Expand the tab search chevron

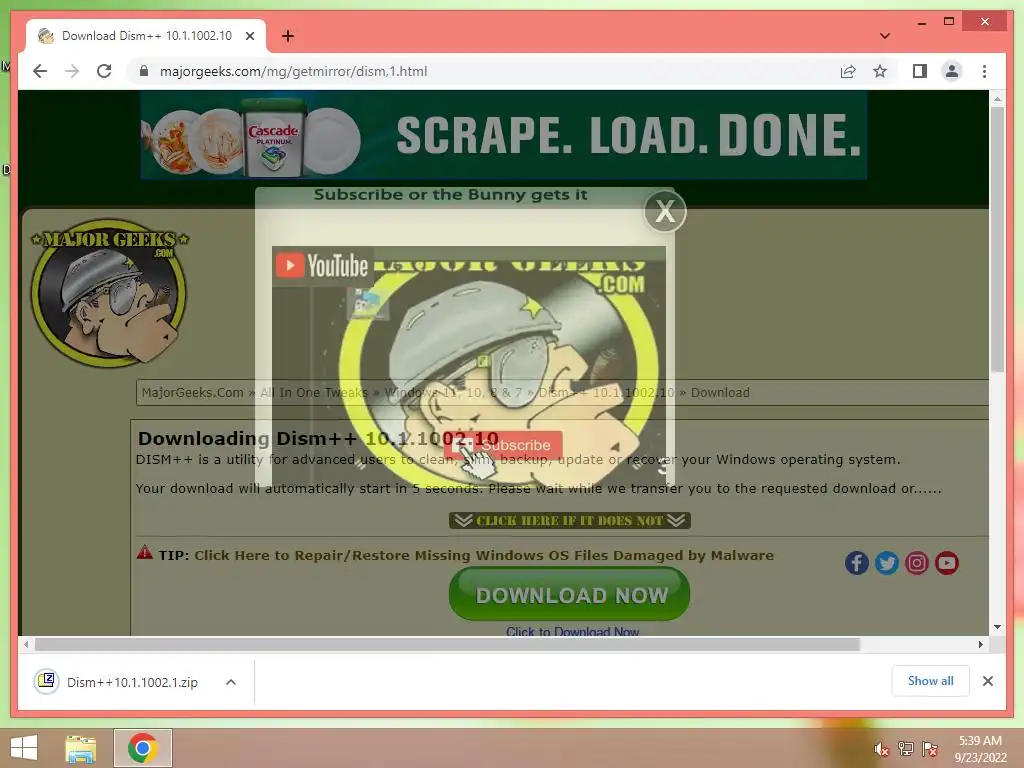click(x=884, y=36)
